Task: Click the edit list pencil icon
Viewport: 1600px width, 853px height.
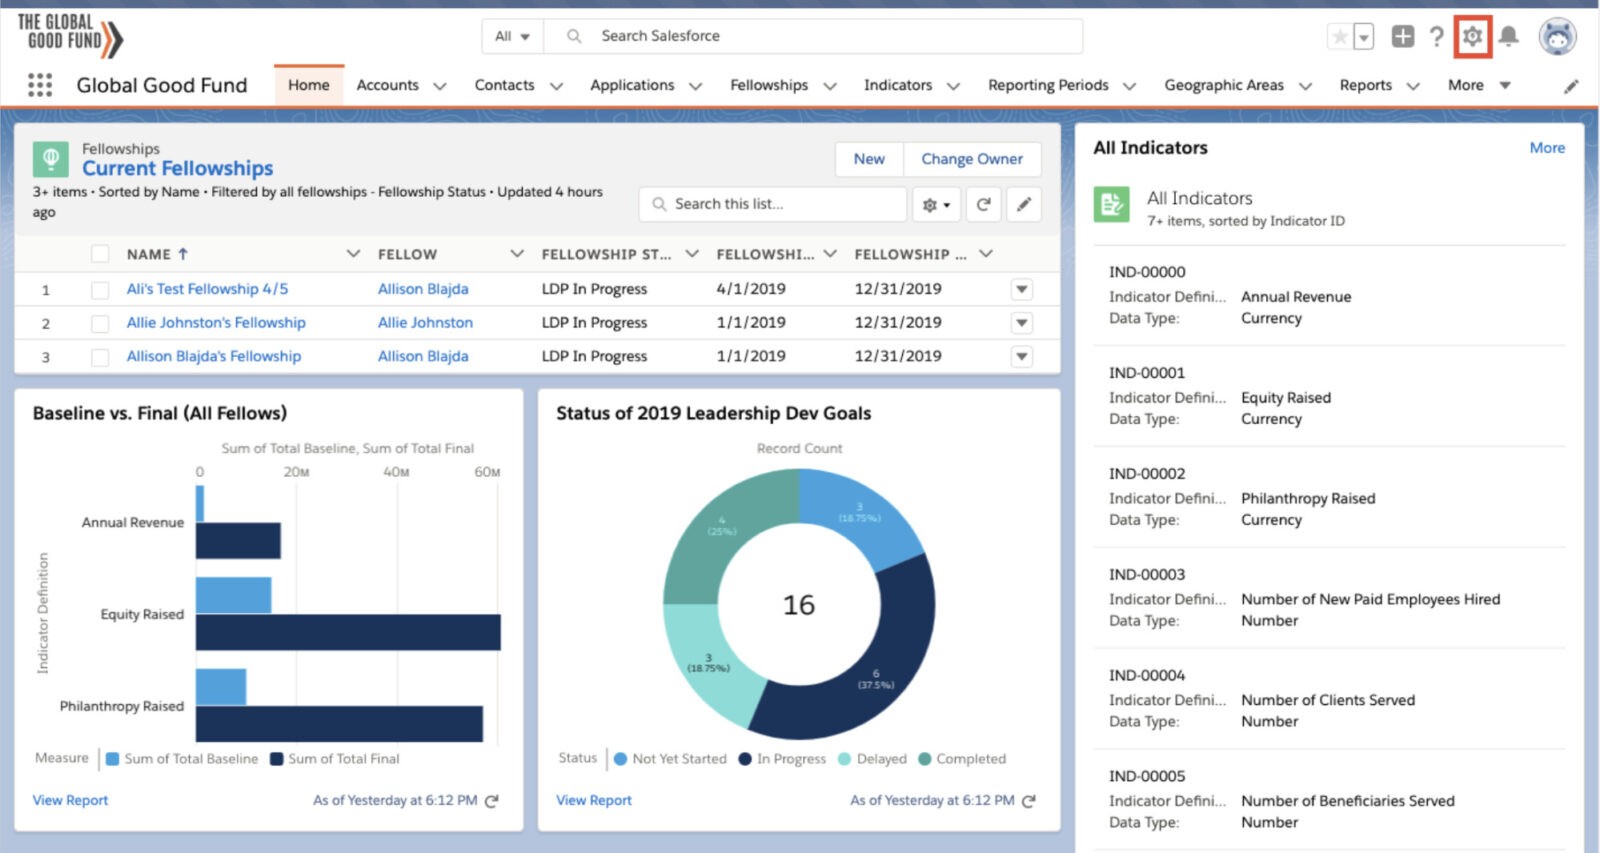Action: [x=1024, y=204]
